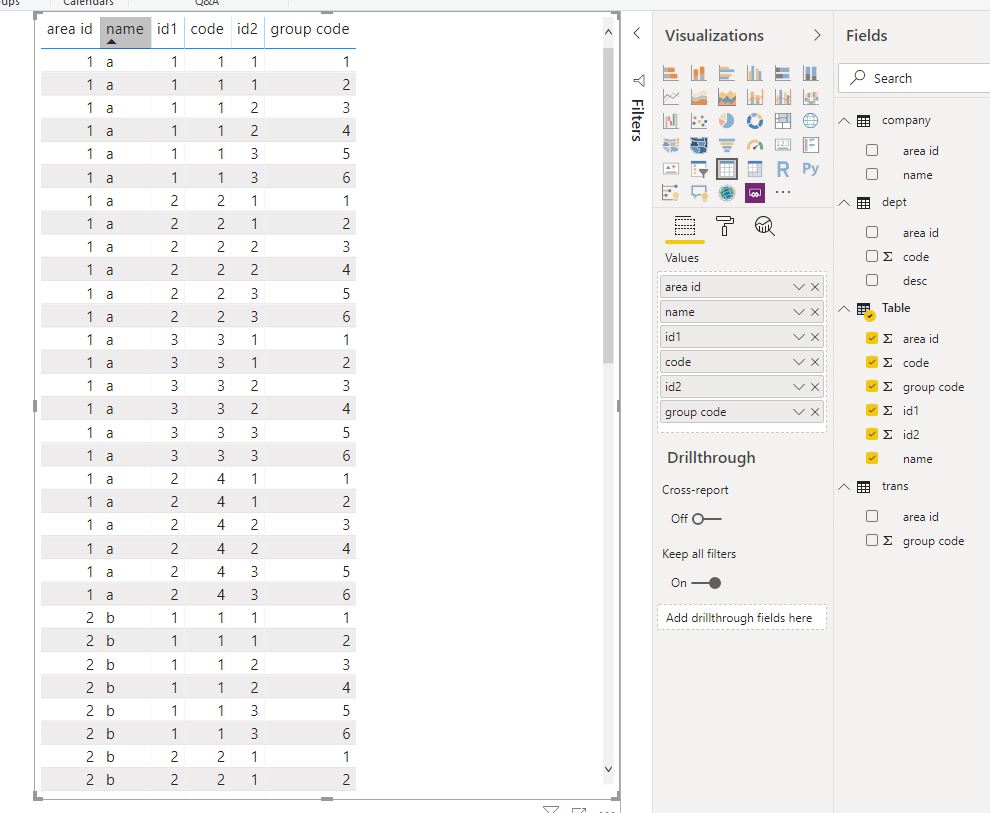Select the card visual
The image size is (990, 813).
782,145
